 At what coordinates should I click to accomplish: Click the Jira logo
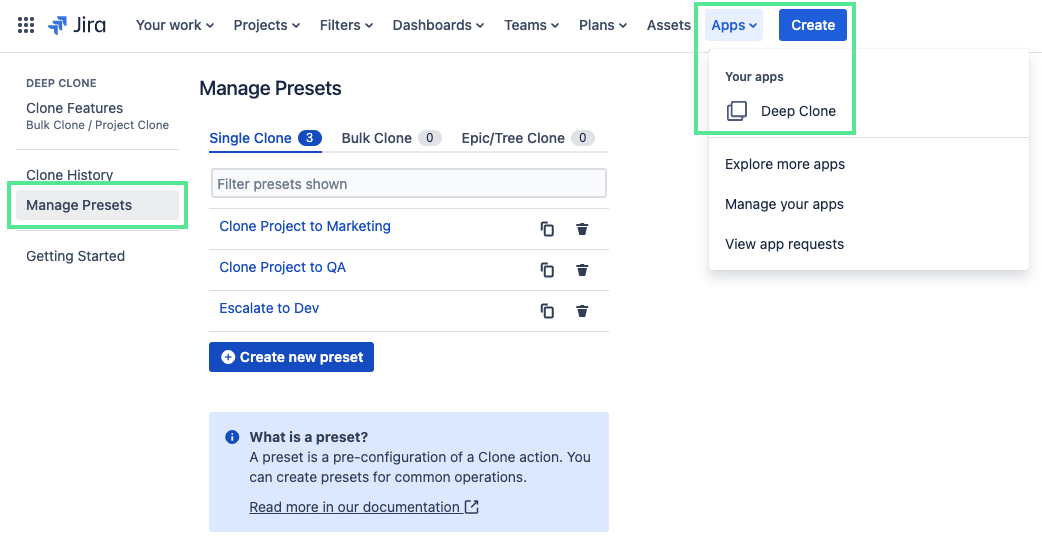point(77,25)
